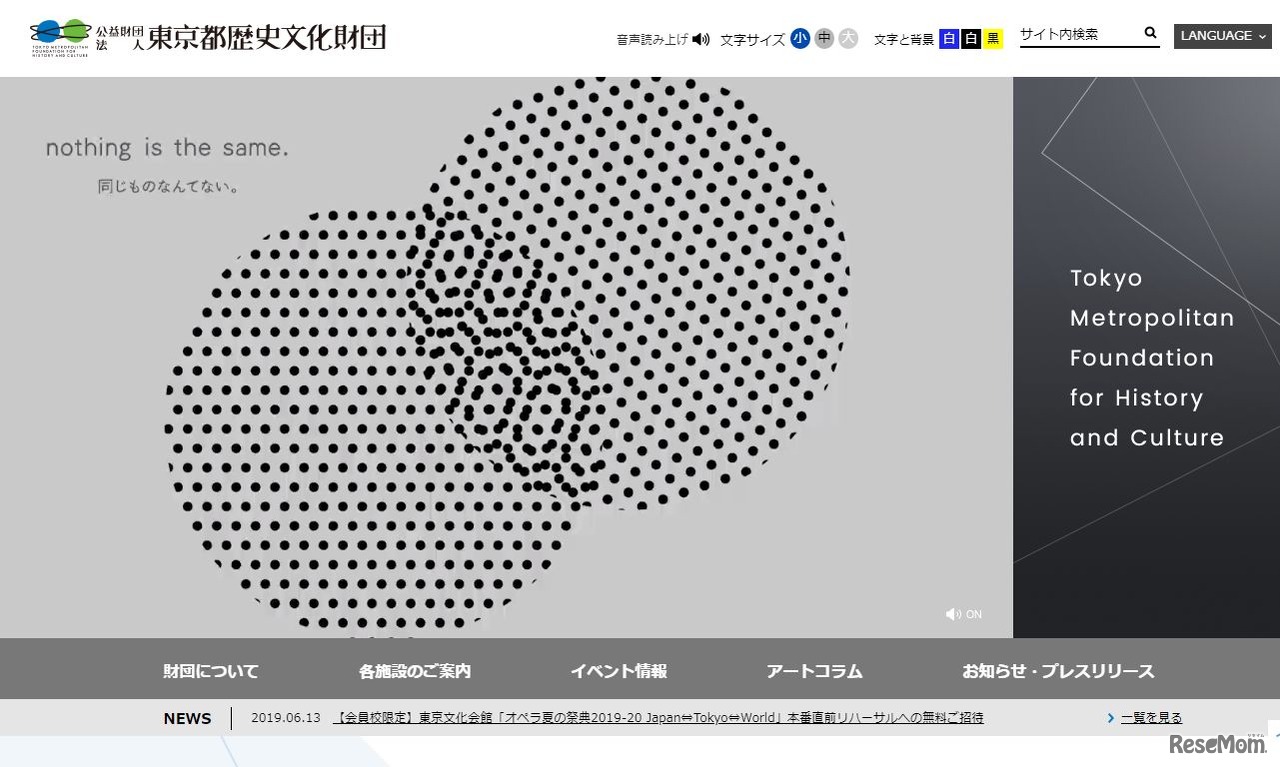Mute the banner audio via ON speaker toggle
Viewport: 1280px width, 767px height.
[x=963, y=614]
